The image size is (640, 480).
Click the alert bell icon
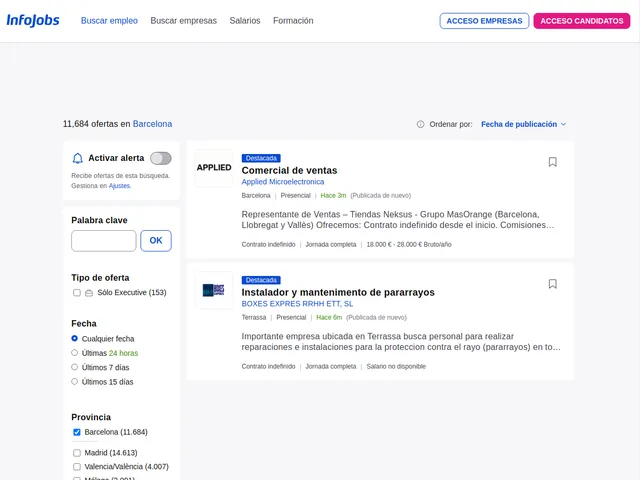tap(78, 158)
